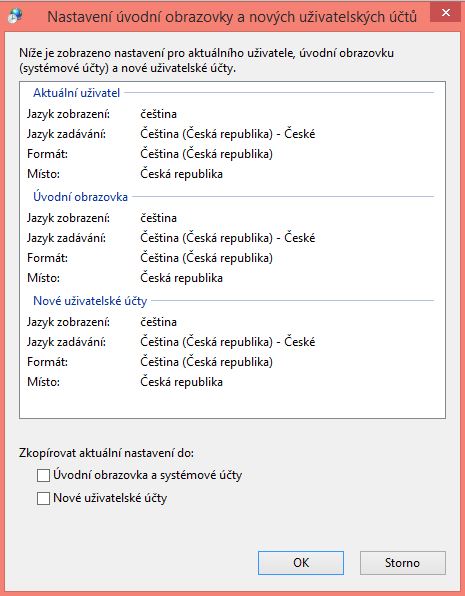
Task: Click Jazyk zadávání label under Nové uživatelské účty
Action: (x=67, y=342)
